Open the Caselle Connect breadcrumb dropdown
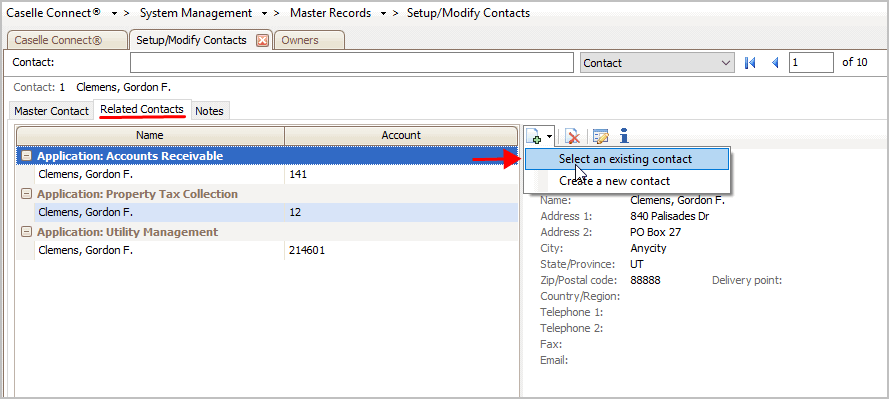Viewport: 889px width, 399px height. point(115,13)
